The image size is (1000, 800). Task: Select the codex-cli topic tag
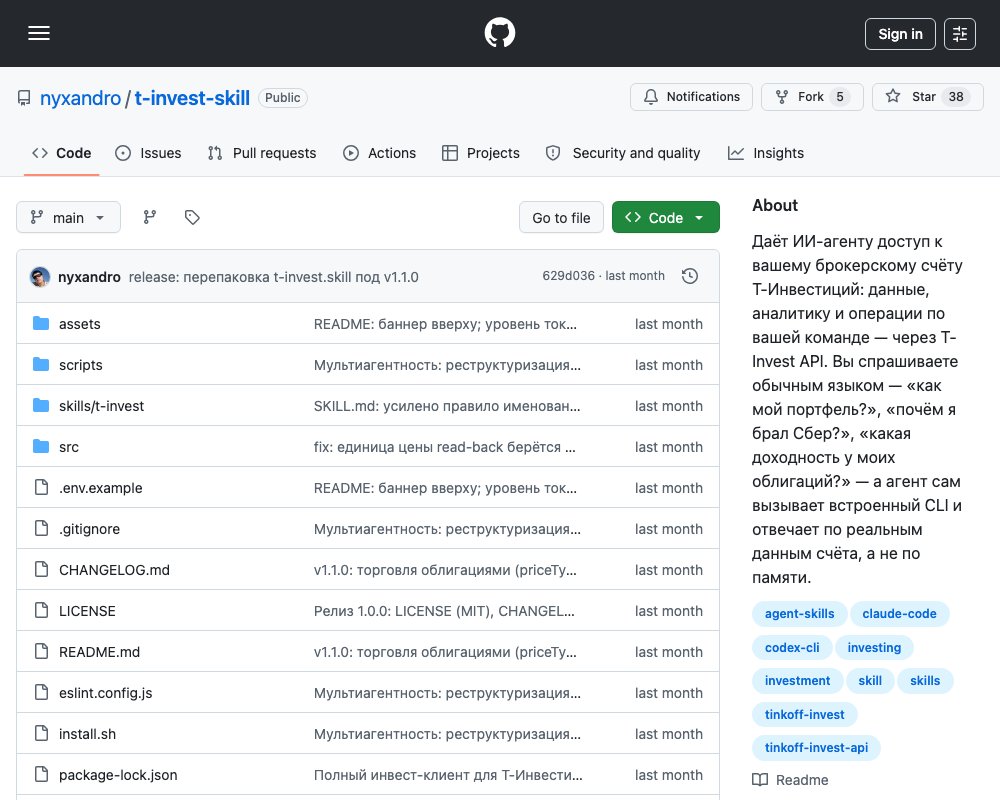pyautogui.click(x=792, y=648)
